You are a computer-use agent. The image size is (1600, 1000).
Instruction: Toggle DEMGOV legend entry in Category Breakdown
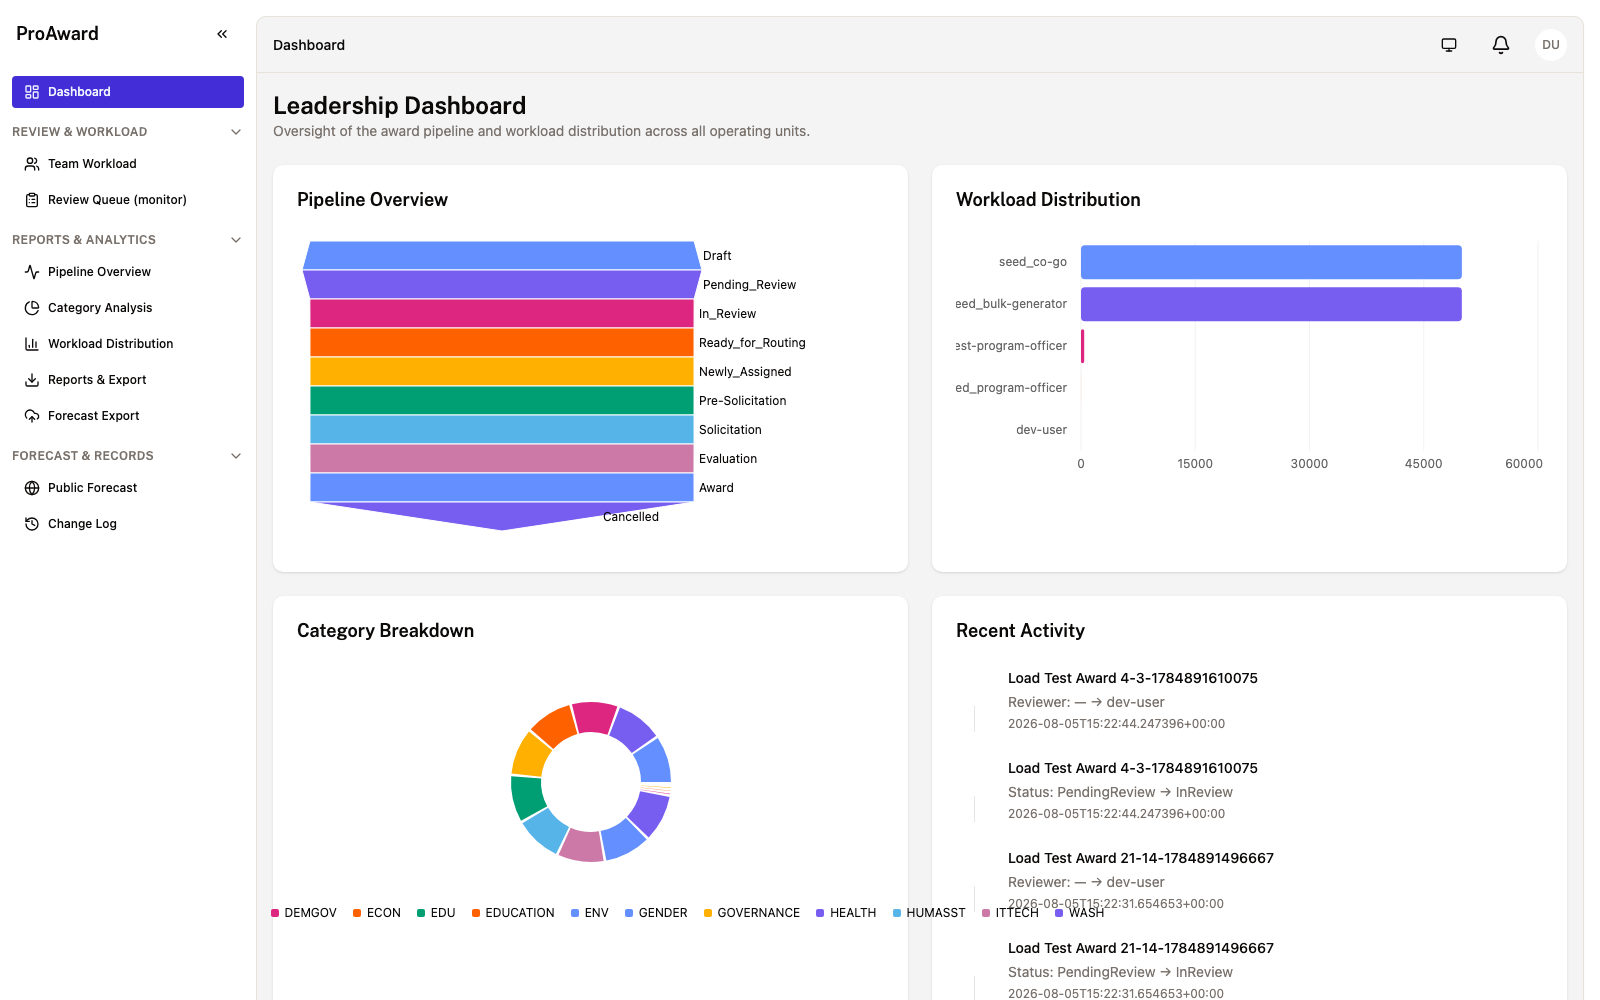pos(304,913)
